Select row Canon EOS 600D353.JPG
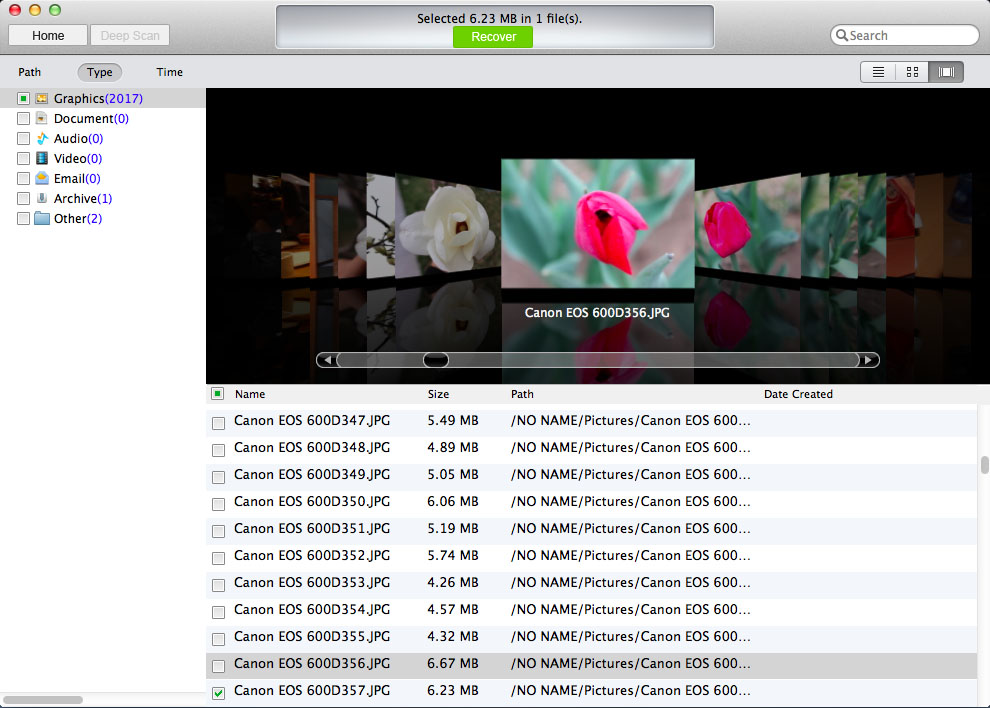990x708 pixels. point(592,585)
